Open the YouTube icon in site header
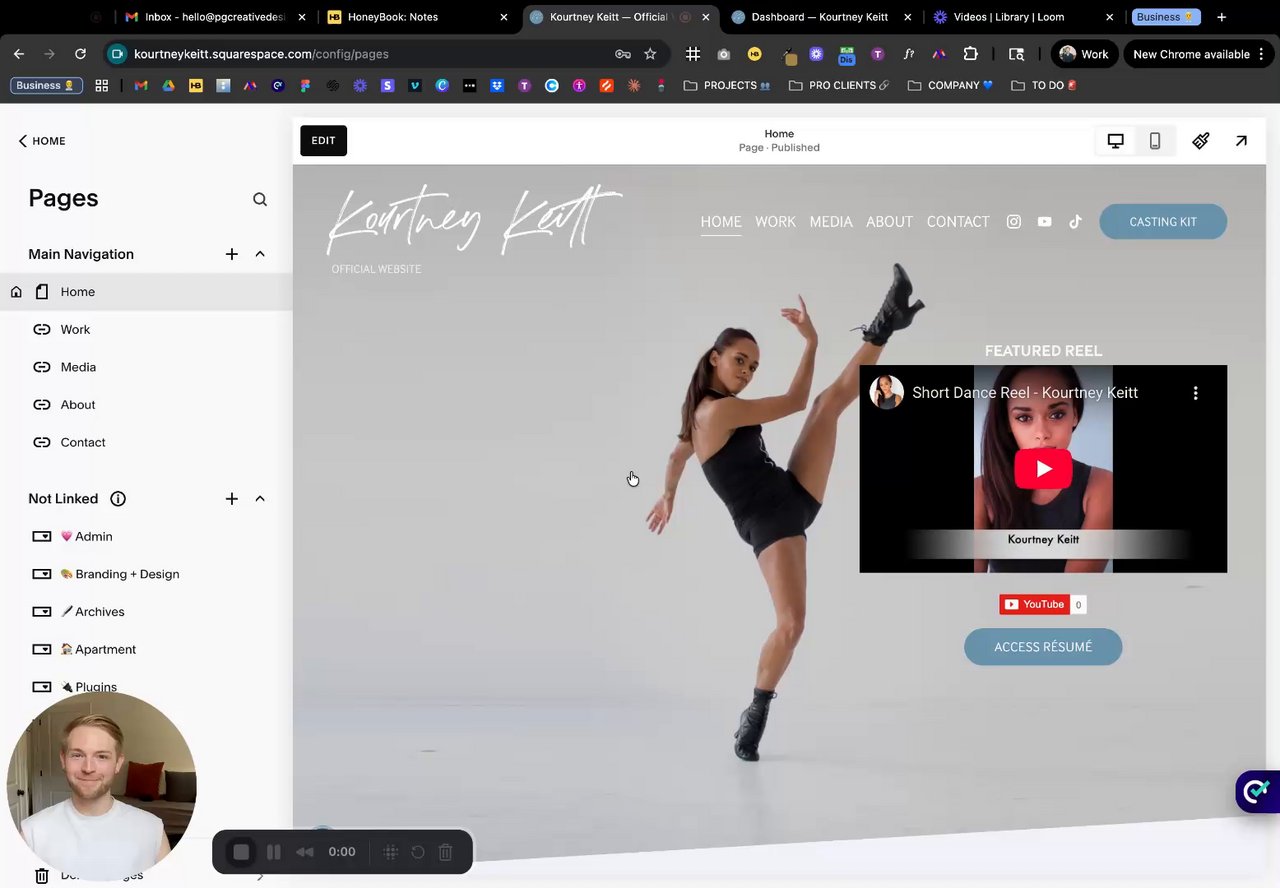1280x888 pixels. point(1045,222)
